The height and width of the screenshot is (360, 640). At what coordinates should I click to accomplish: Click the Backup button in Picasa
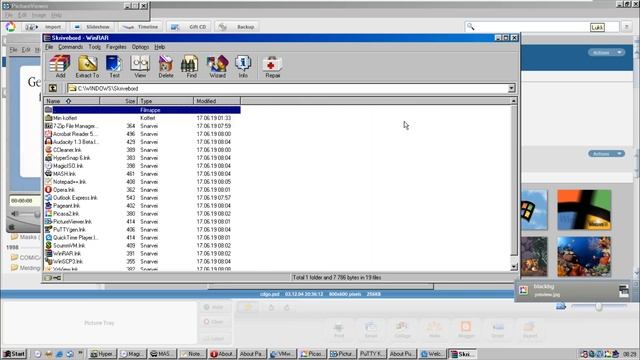click(x=237, y=27)
